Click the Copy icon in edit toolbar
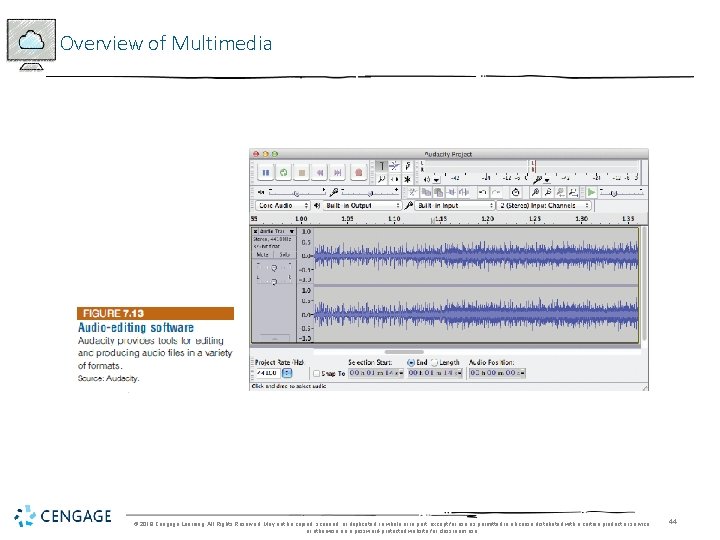The image size is (720, 540). coord(426,192)
